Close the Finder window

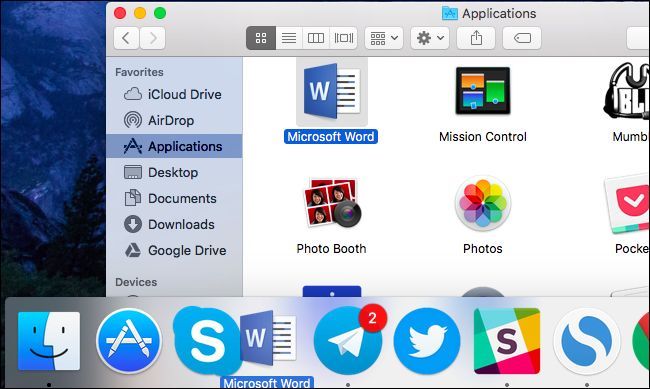click(x=120, y=13)
